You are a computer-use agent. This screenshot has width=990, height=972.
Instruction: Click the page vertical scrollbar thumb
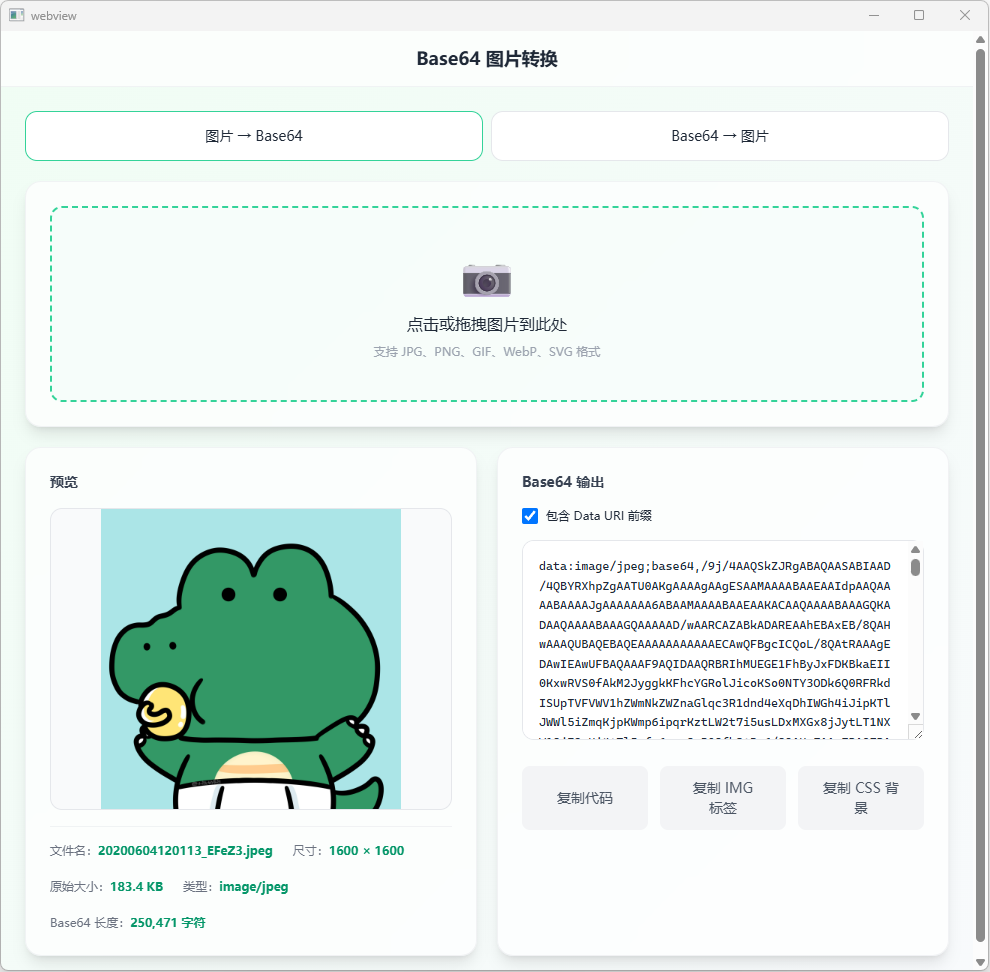pos(980,496)
